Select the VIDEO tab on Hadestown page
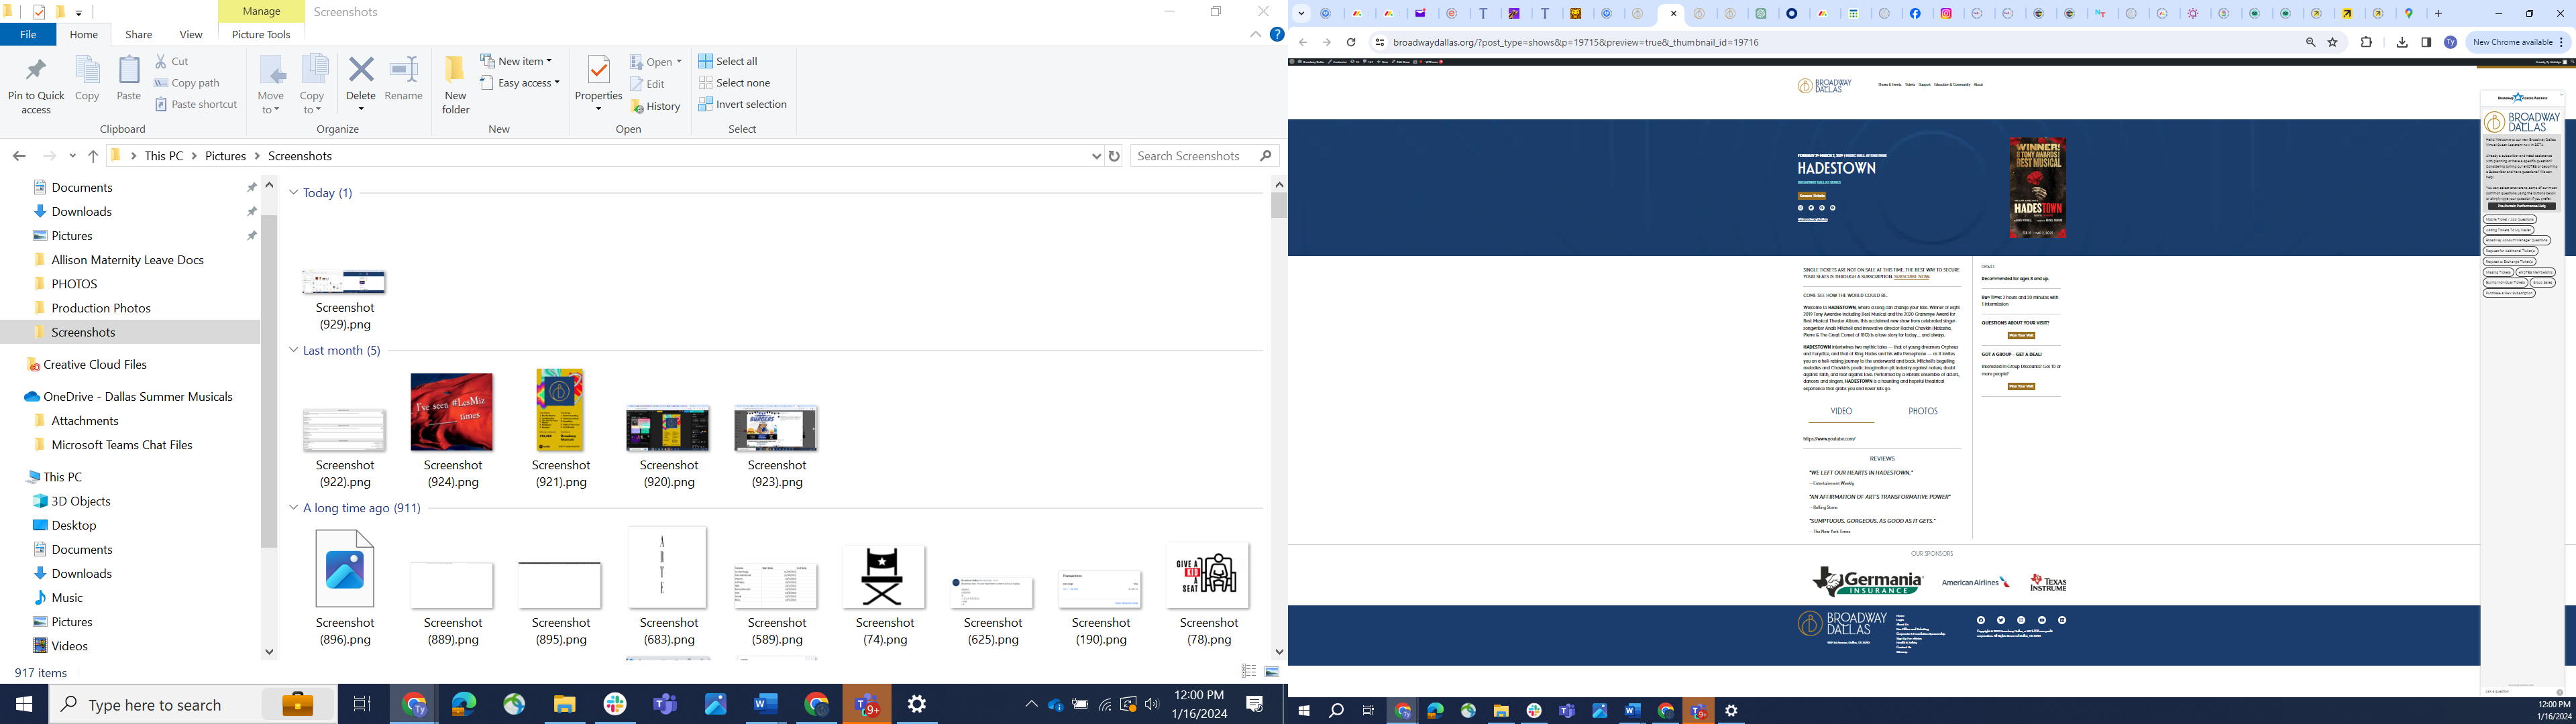The width and height of the screenshot is (2576, 724). tap(1841, 411)
